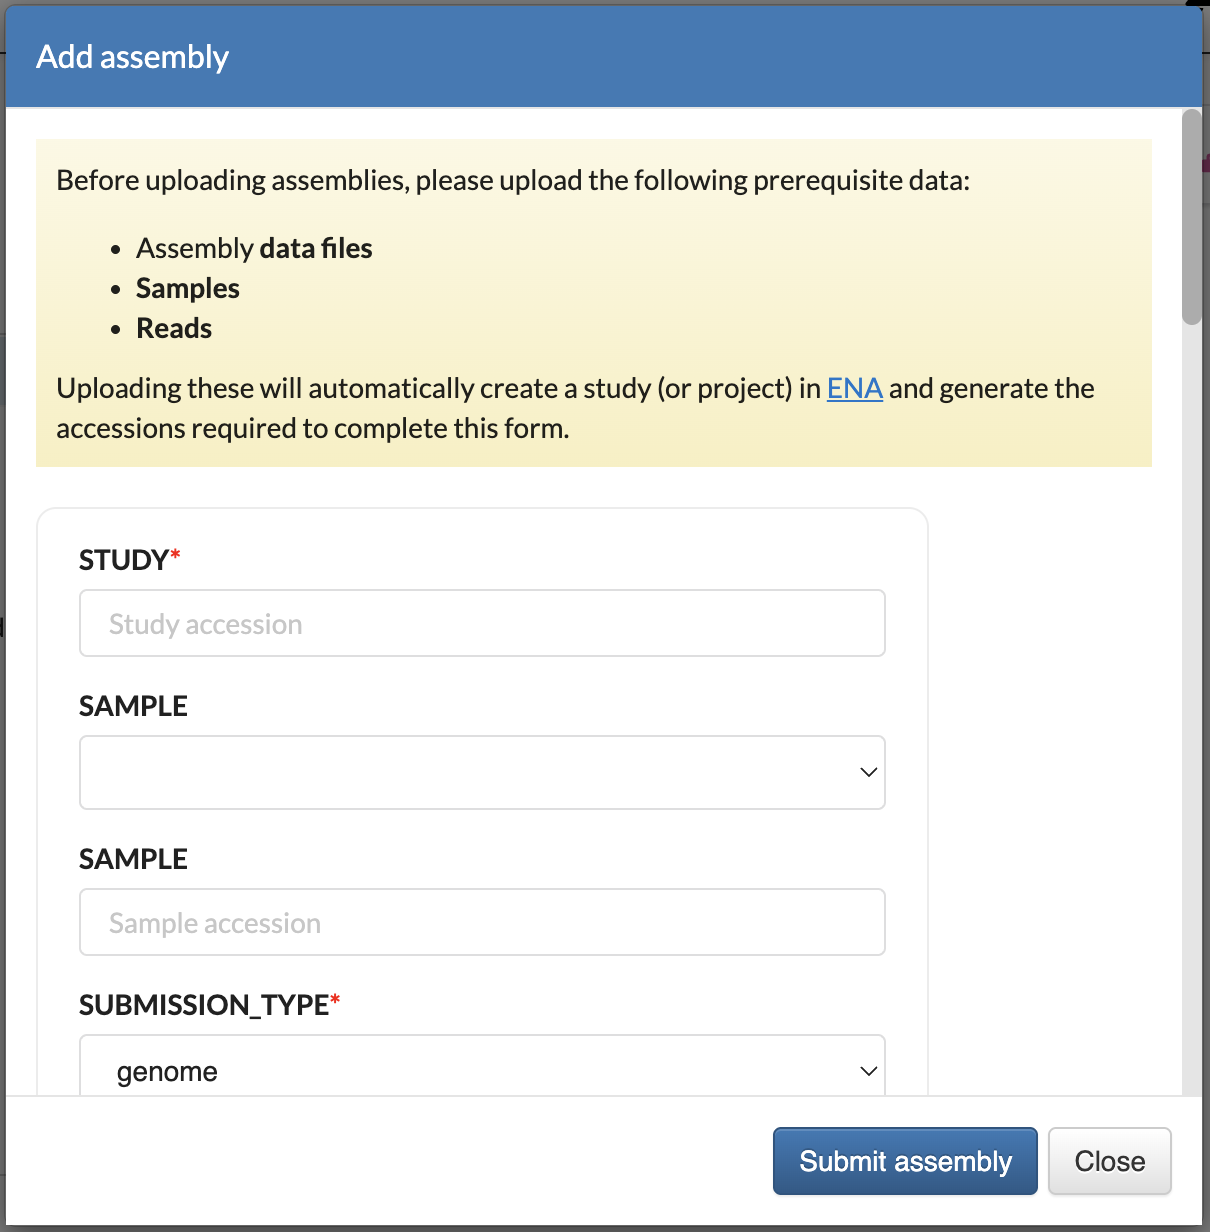Open the ENA link in the notice
The width and height of the screenshot is (1210, 1232).
click(x=854, y=388)
